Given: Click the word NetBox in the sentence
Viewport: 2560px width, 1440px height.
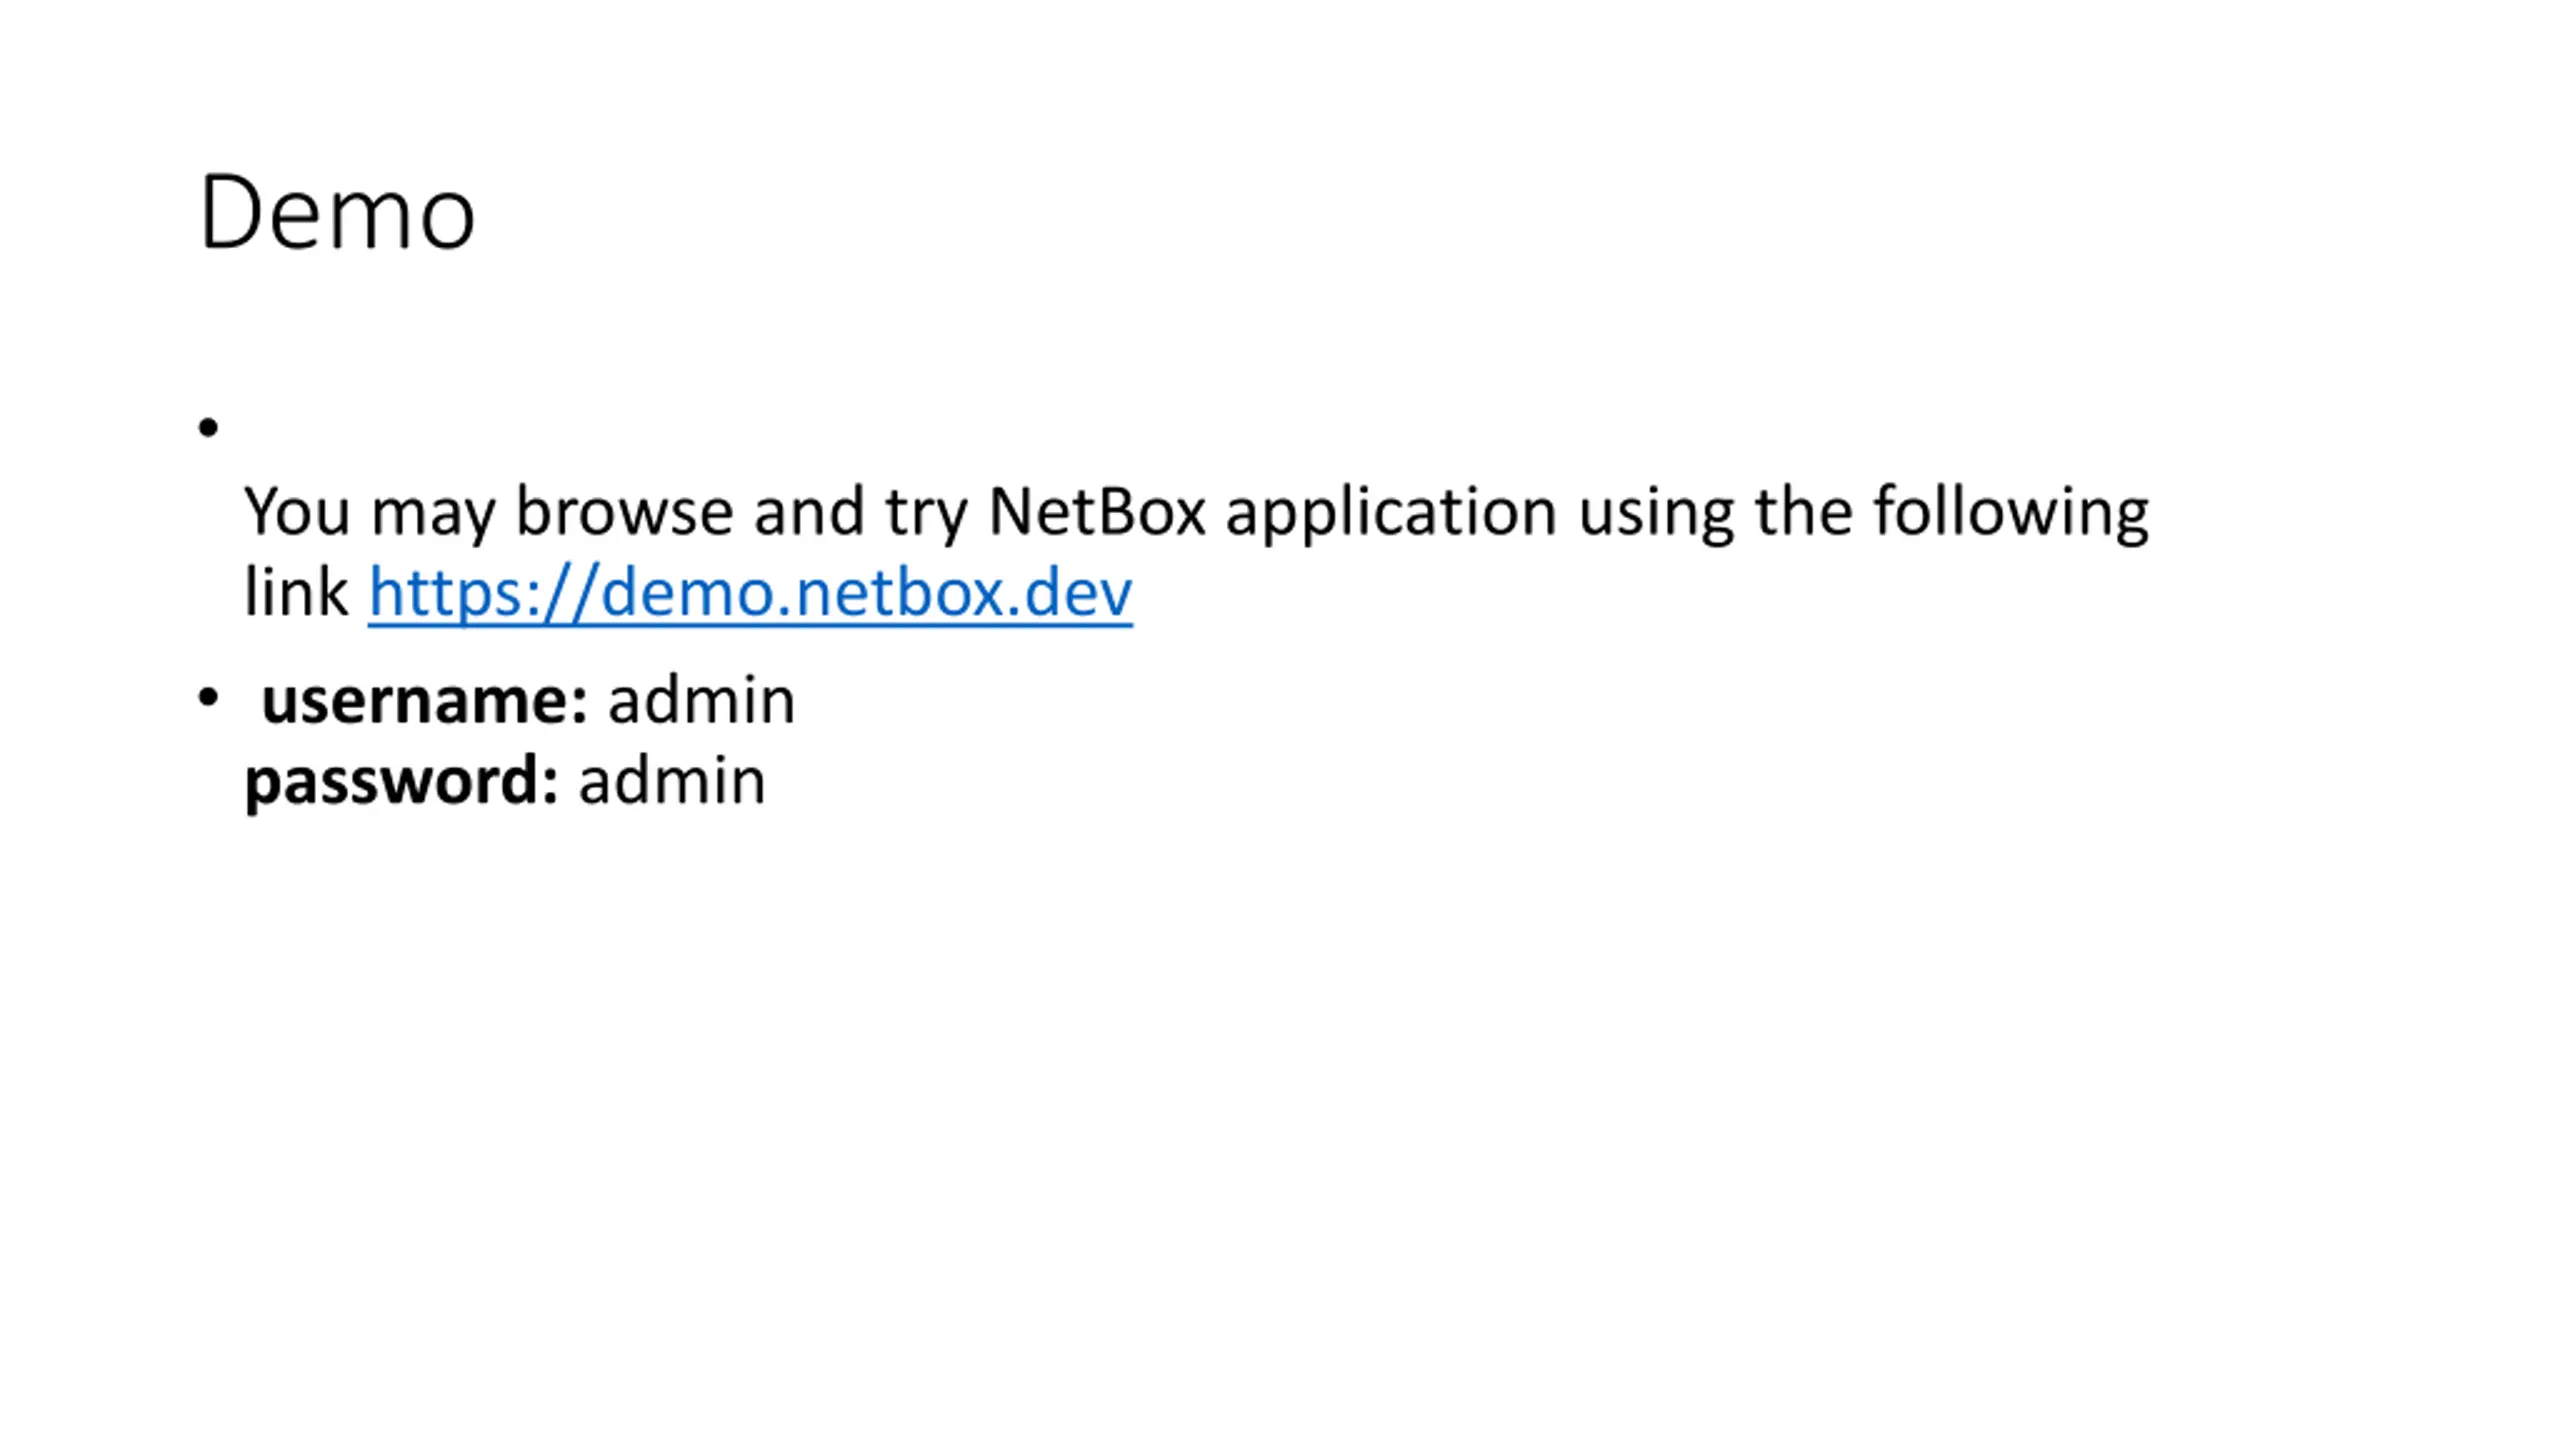Looking at the screenshot, I should [1097, 512].
